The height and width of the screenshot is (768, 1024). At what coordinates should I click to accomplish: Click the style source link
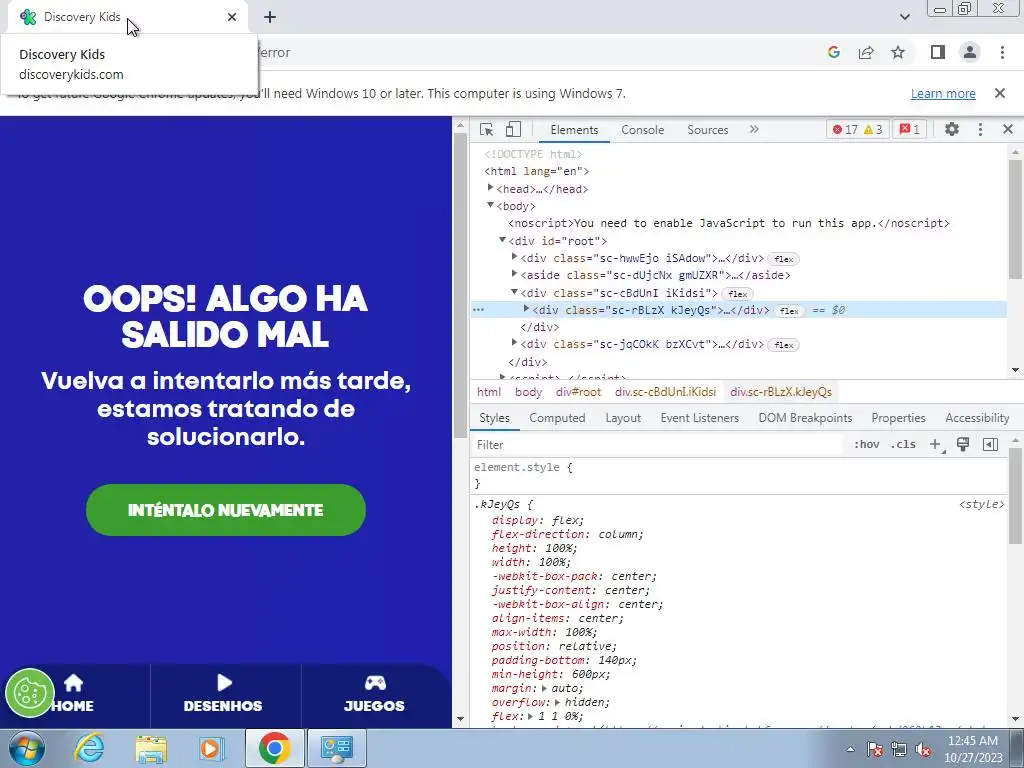[981, 504]
